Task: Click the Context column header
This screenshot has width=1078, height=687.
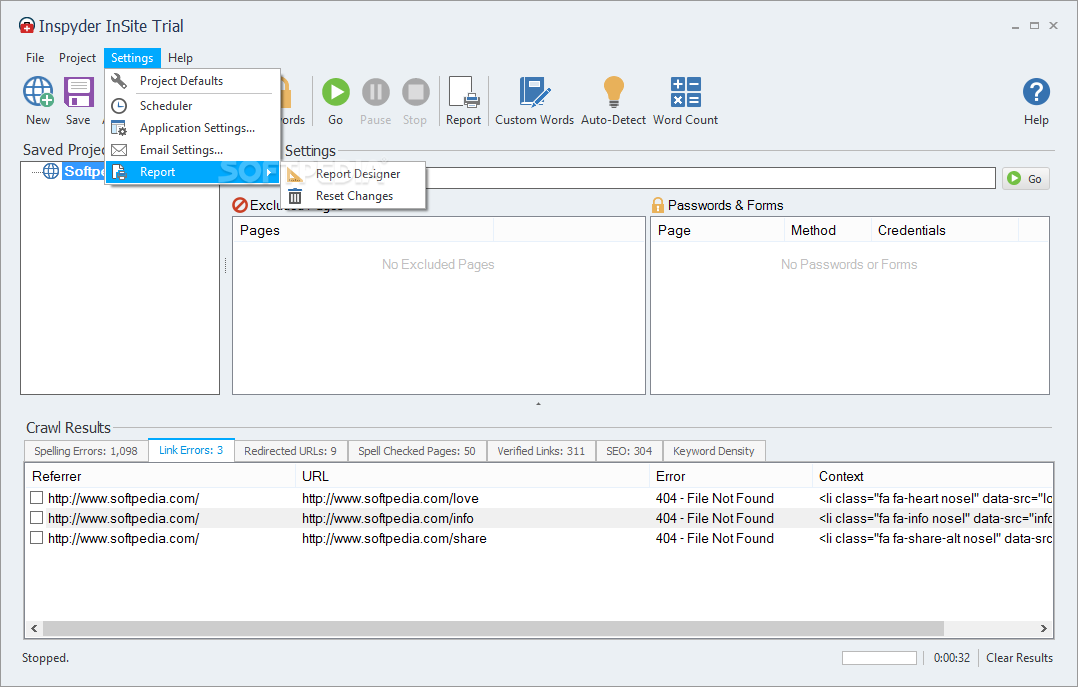Action: pyautogui.click(x=932, y=476)
